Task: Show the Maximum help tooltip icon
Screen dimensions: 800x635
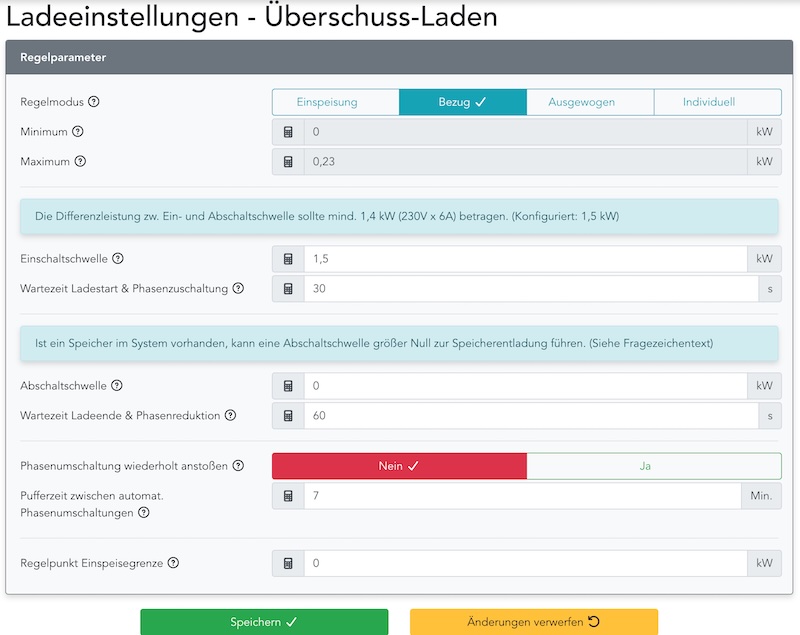Action: (x=80, y=161)
